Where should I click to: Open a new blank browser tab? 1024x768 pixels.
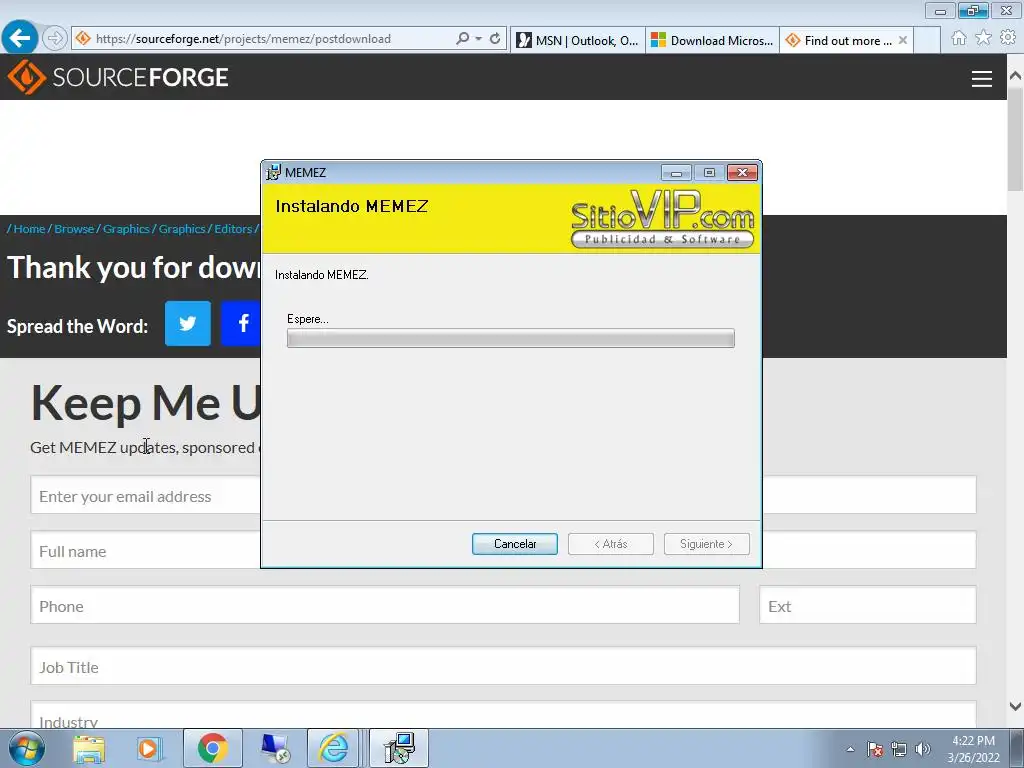click(x=927, y=40)
